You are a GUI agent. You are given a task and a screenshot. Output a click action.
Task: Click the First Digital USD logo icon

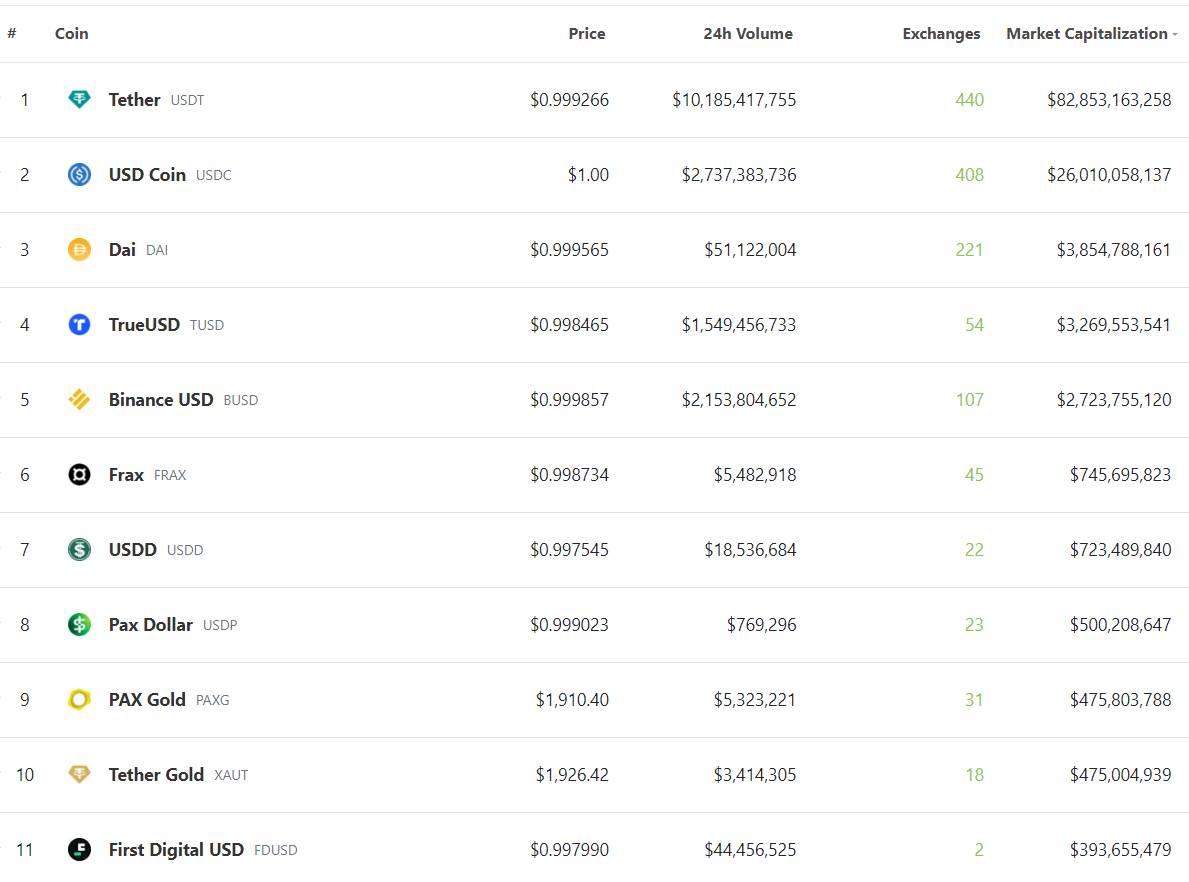pyautogui.click(x=79, y=849)
